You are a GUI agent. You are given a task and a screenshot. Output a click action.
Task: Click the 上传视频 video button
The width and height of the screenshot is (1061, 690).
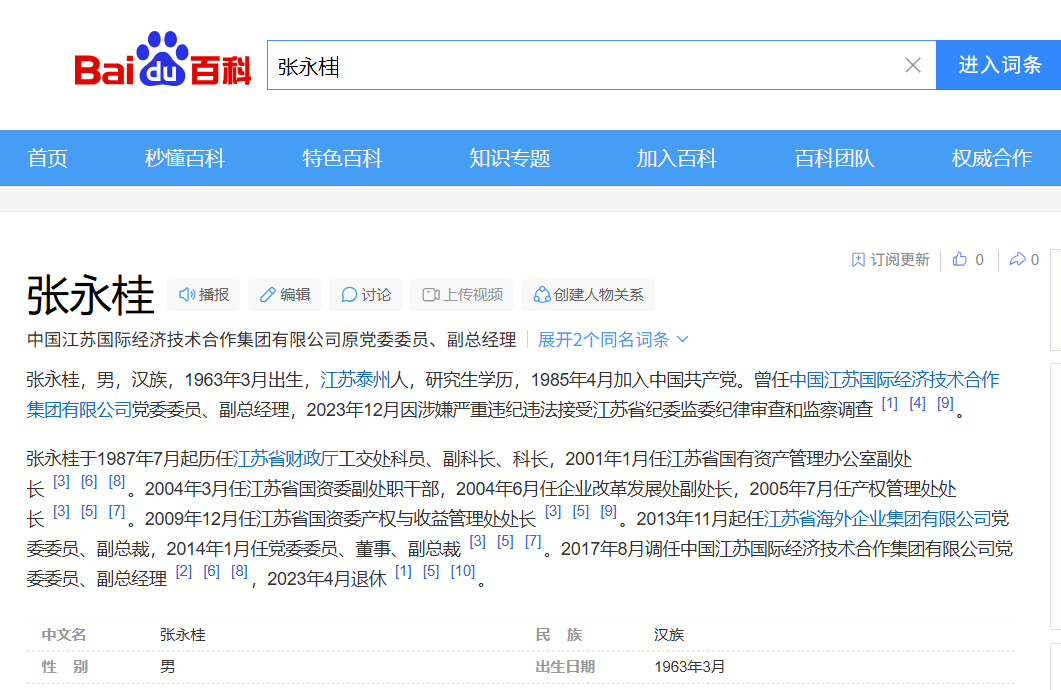click(462, 295)
